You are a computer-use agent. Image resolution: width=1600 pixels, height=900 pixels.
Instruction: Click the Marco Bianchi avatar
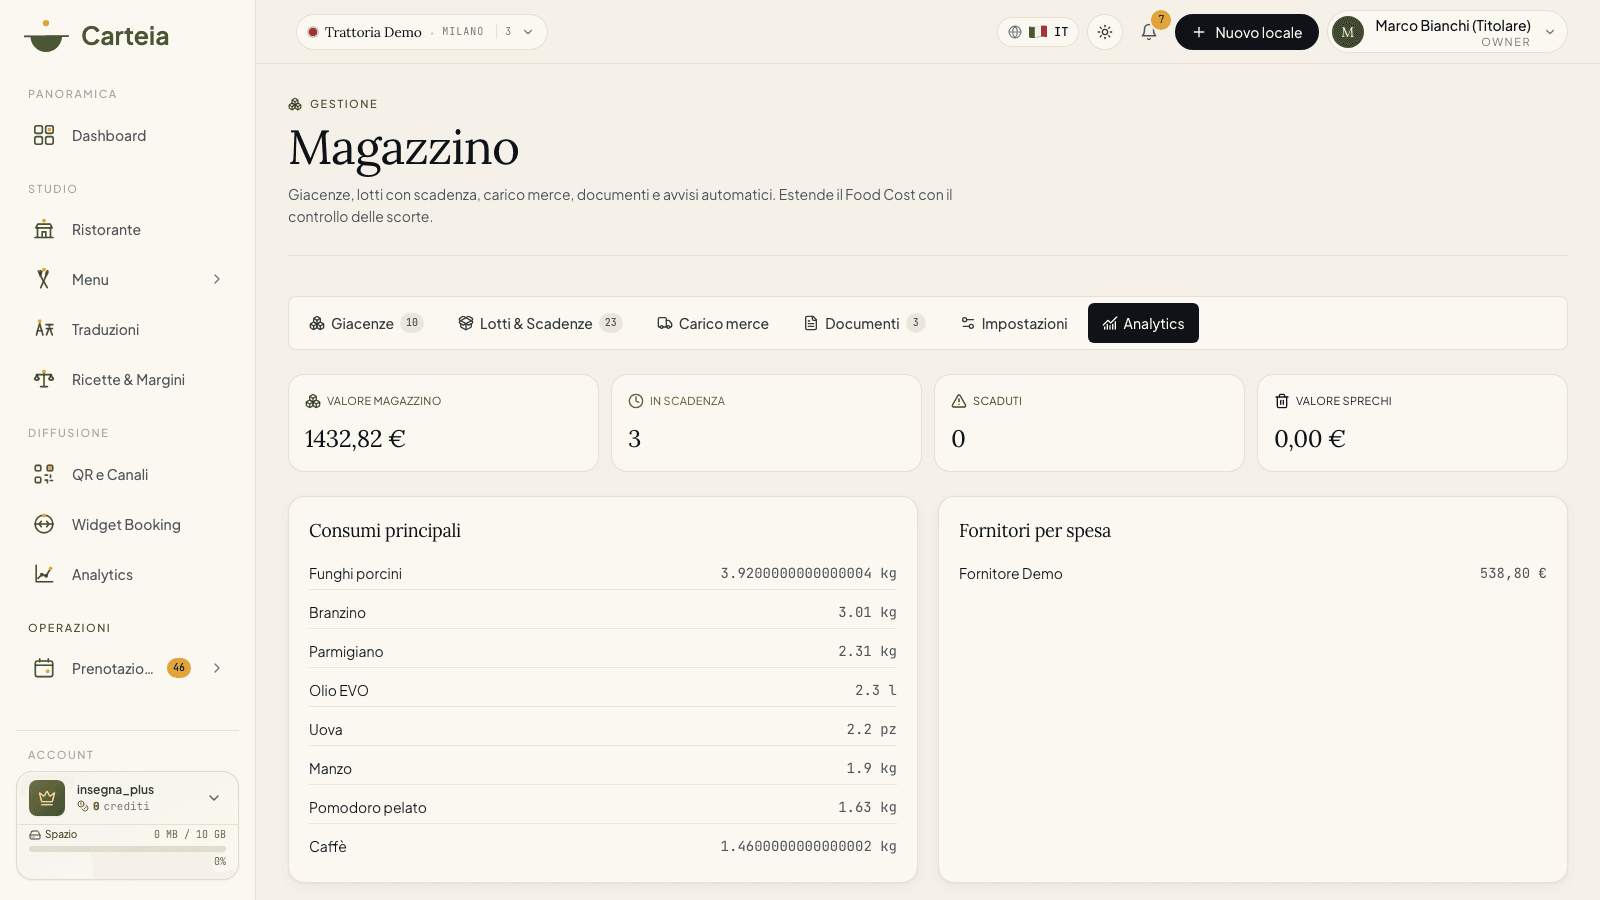coord(1348,32)
